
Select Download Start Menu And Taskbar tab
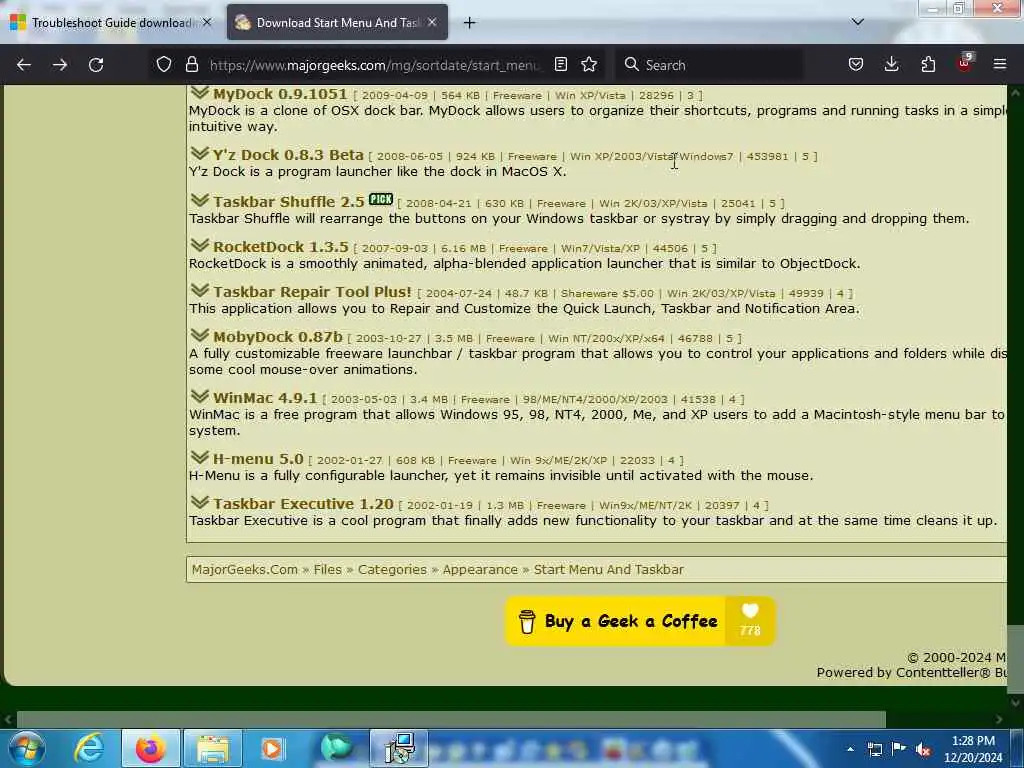pyautogui.click(x=337, y=23)
